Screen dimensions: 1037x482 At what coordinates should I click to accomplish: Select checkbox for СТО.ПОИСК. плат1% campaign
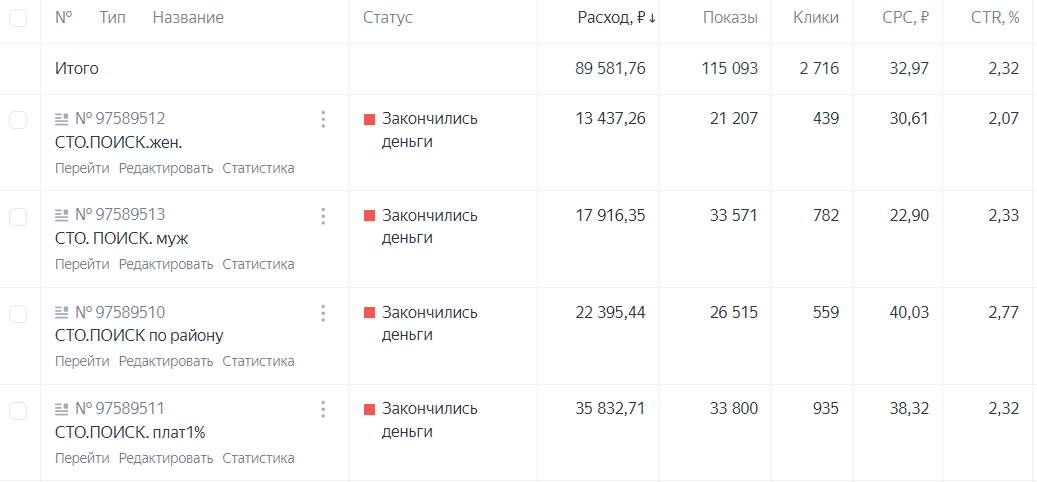point(18,411)
